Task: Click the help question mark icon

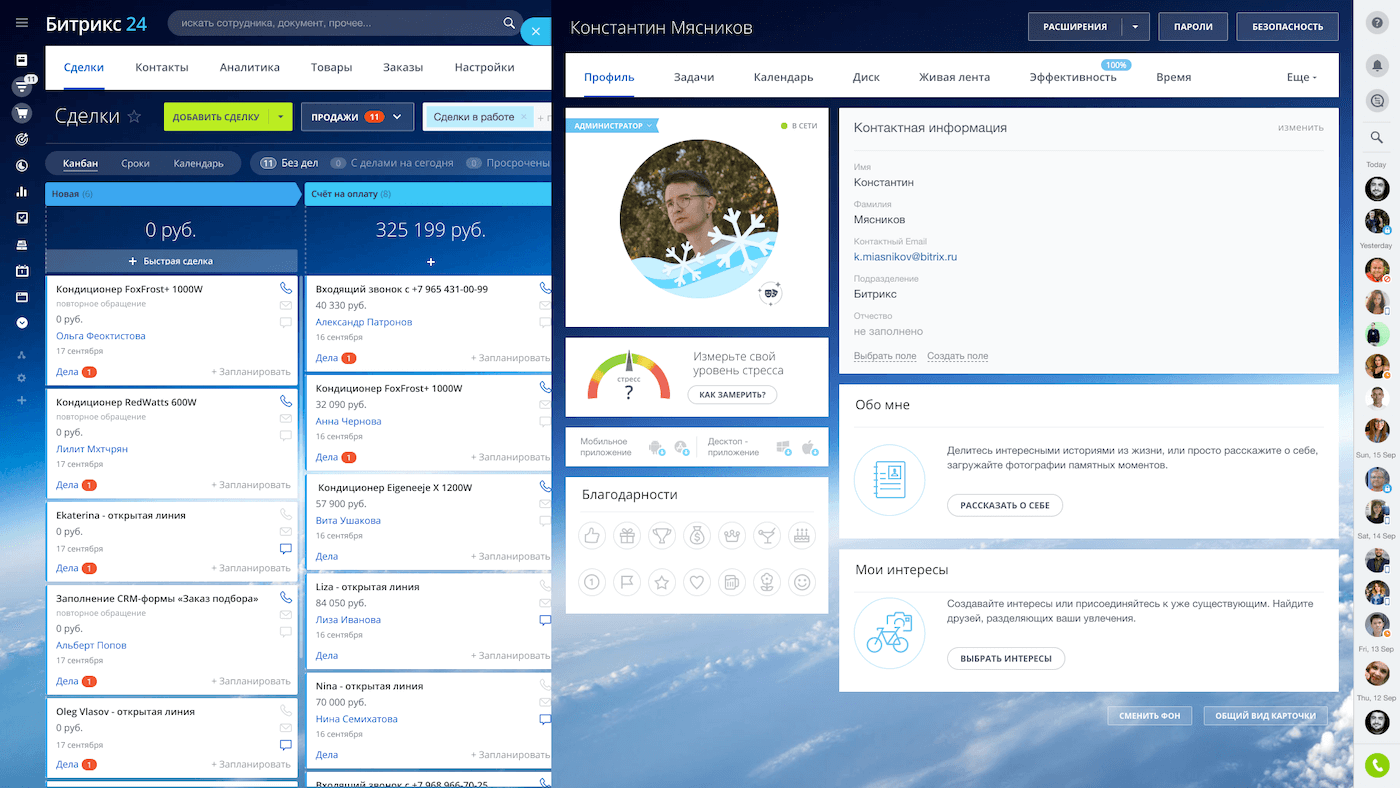Action: point(1376,23)
